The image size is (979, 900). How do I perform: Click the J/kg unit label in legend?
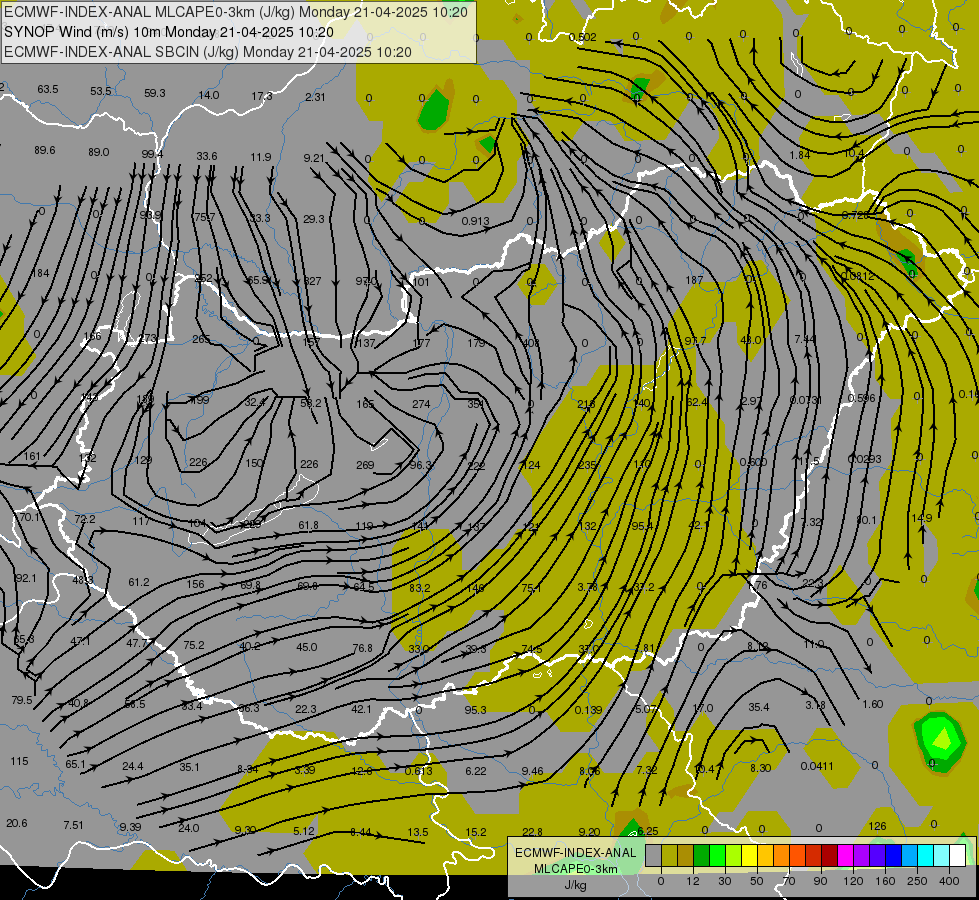tap(575, 885)
